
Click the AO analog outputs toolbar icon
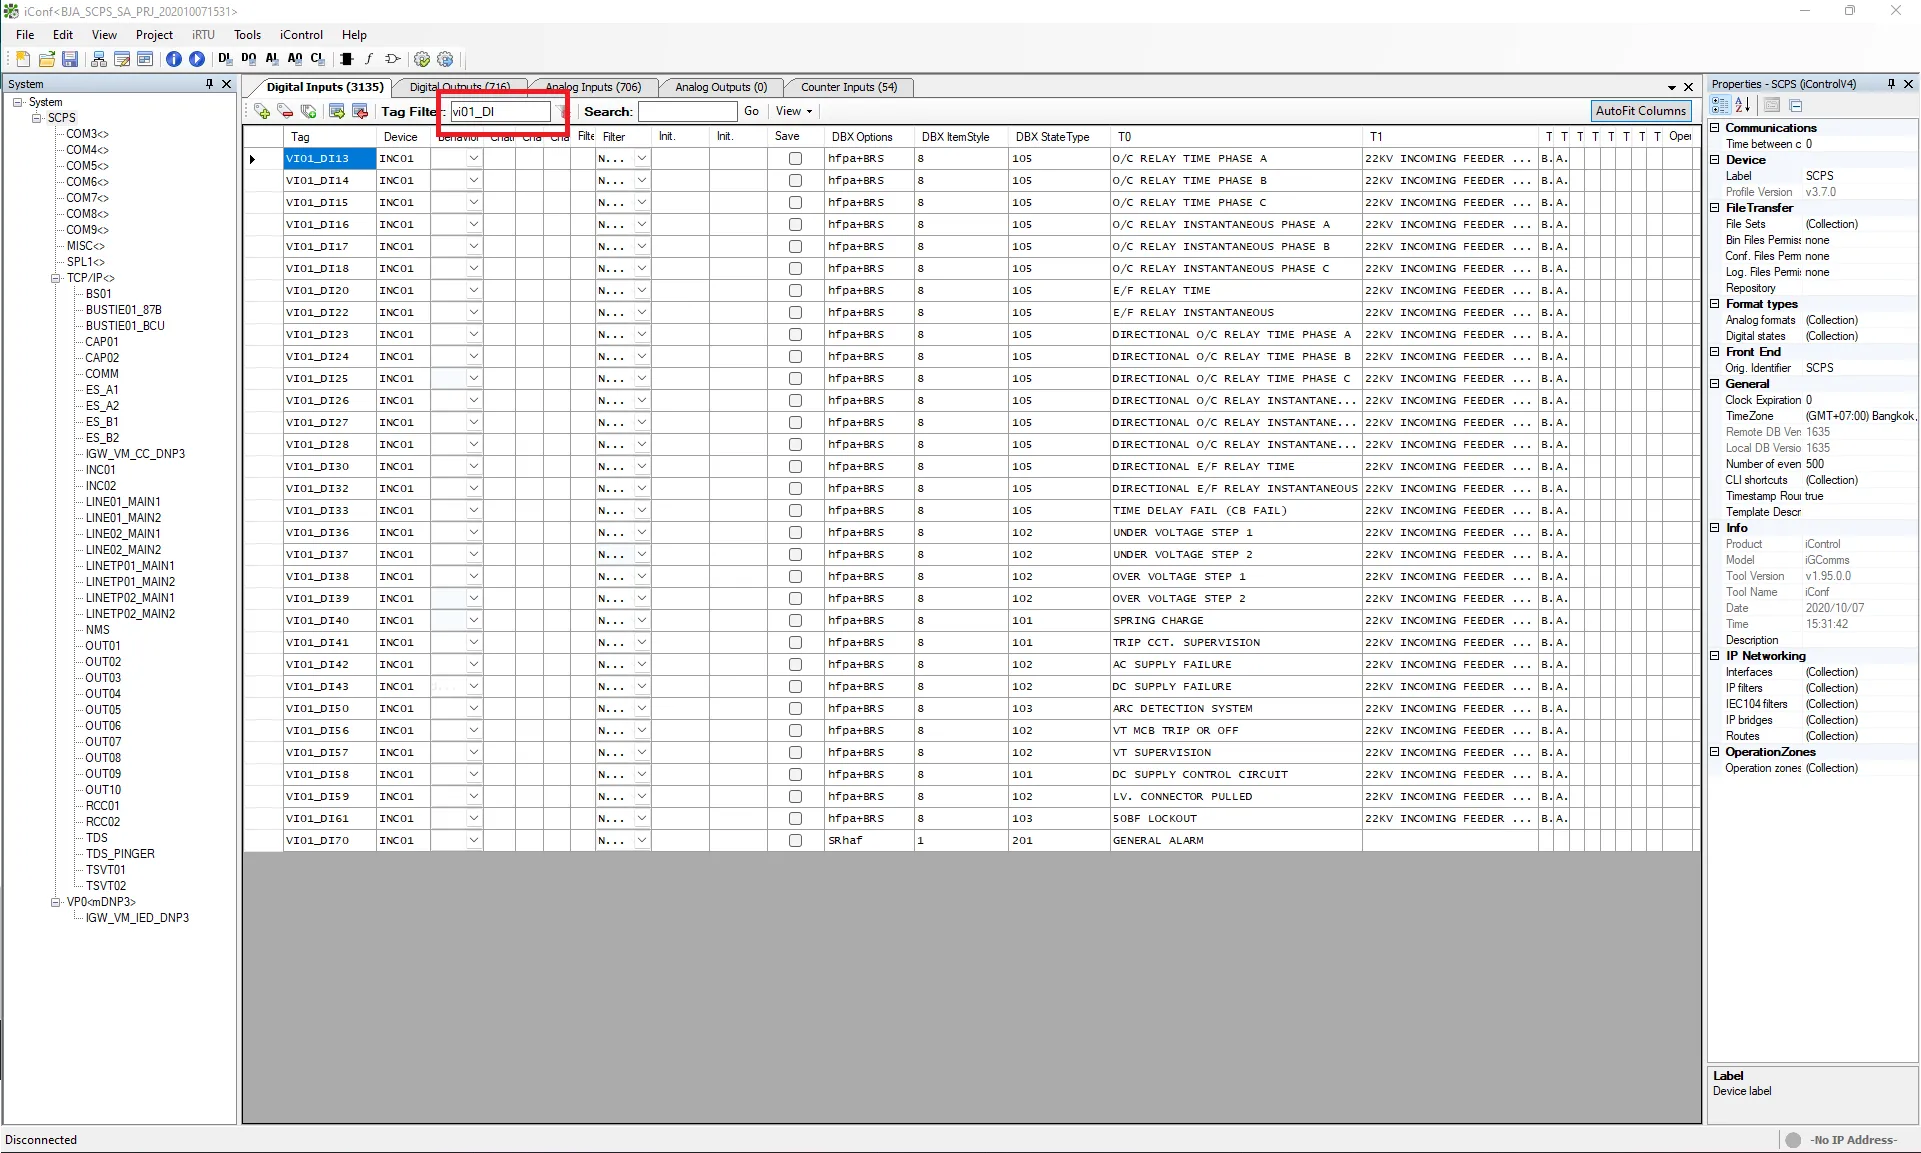coord(295,59)
